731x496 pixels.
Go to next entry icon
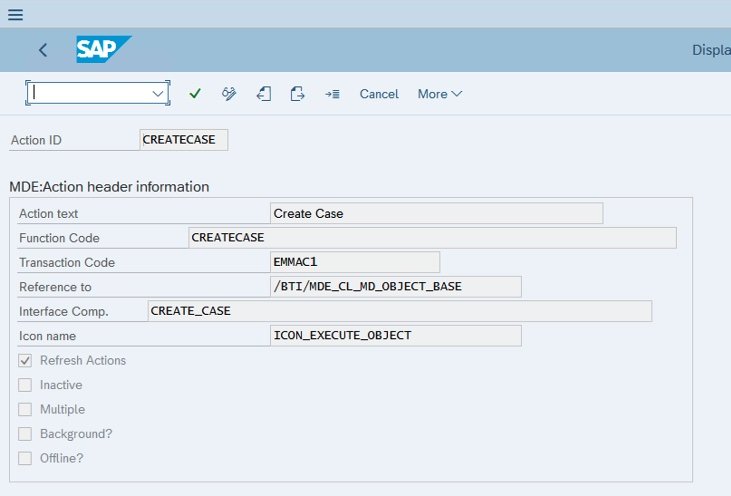click(x=297, y=94)
